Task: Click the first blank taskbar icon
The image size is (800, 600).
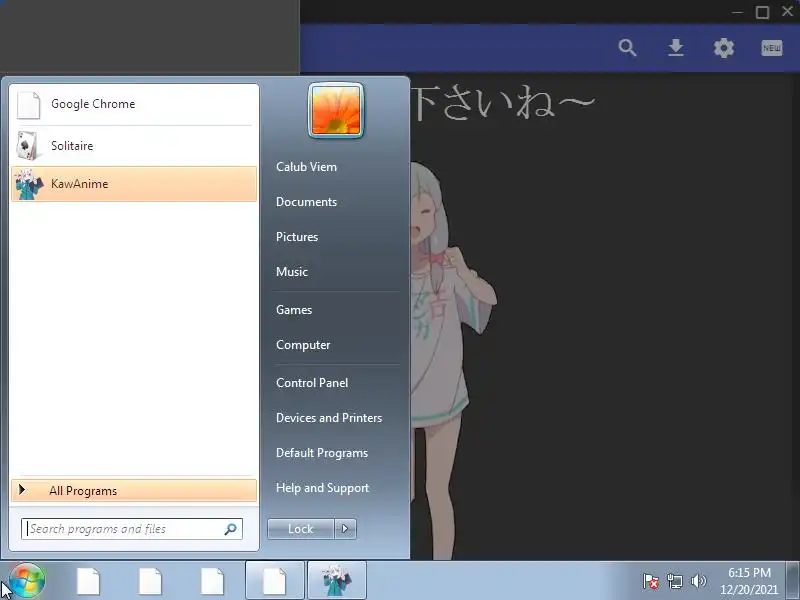Action: click(x=88, y=581)
